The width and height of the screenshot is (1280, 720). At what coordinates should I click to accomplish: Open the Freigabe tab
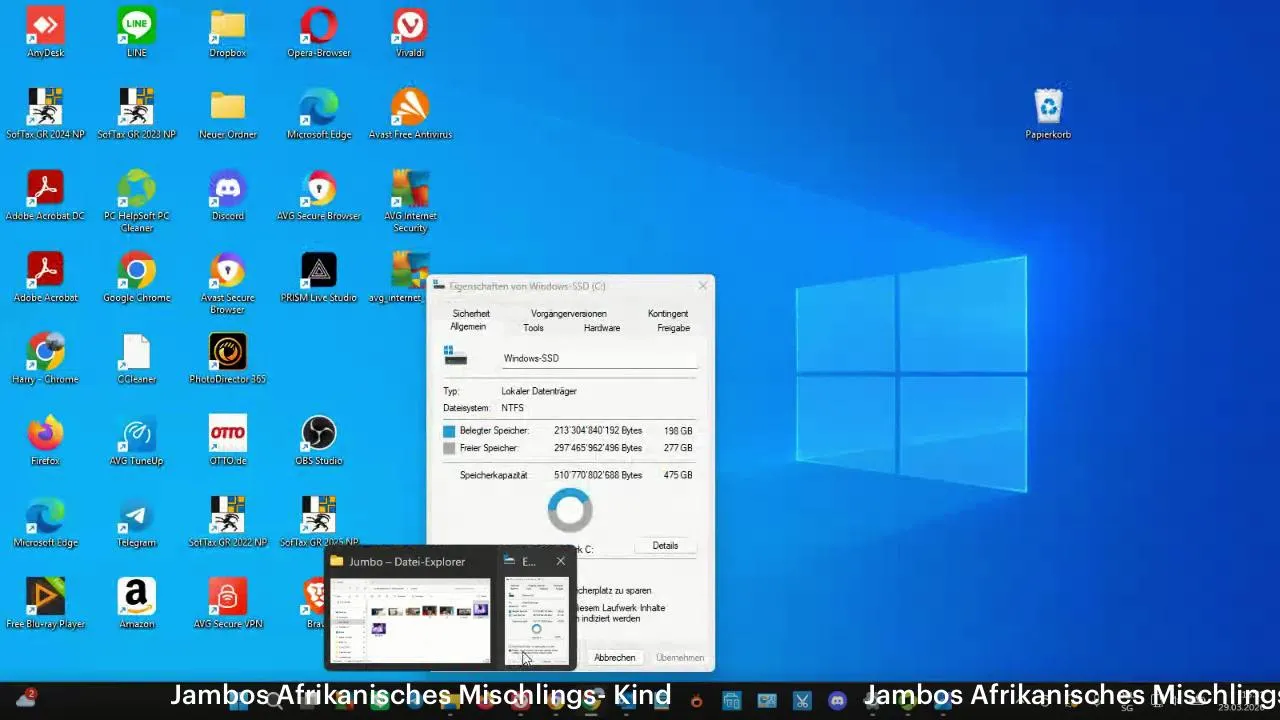coord(673,327)
